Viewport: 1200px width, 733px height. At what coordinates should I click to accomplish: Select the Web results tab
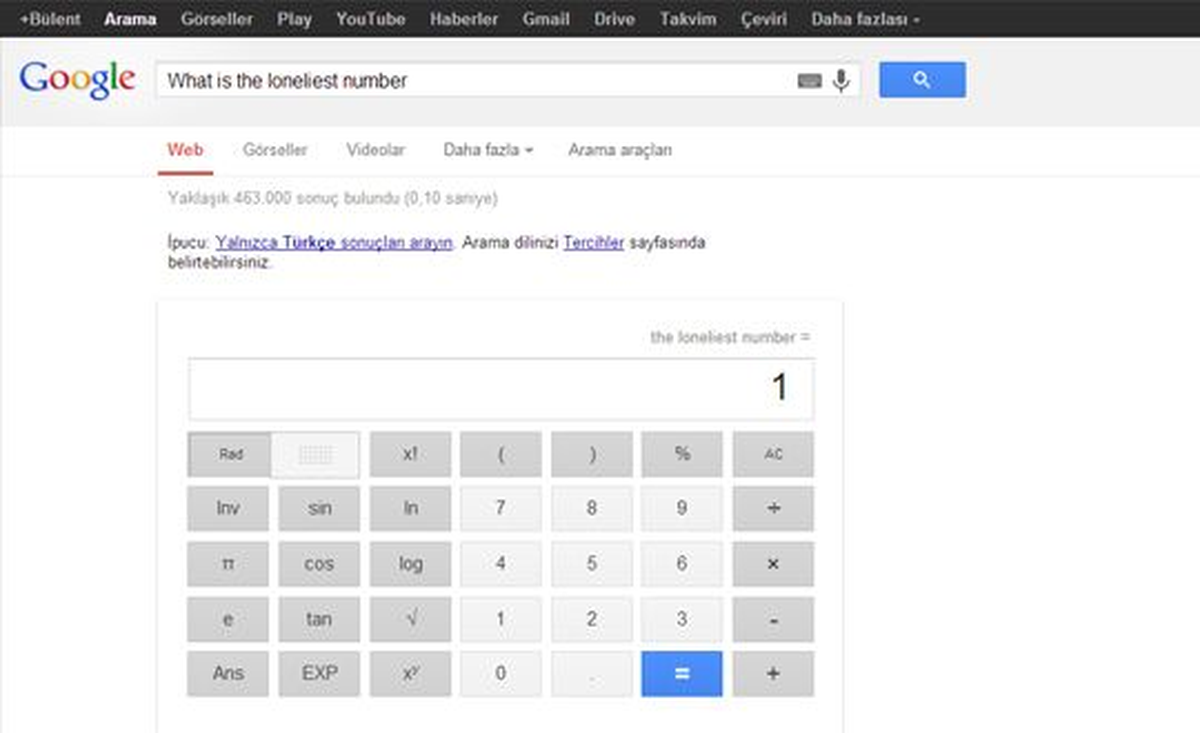[x=185, y=150]
